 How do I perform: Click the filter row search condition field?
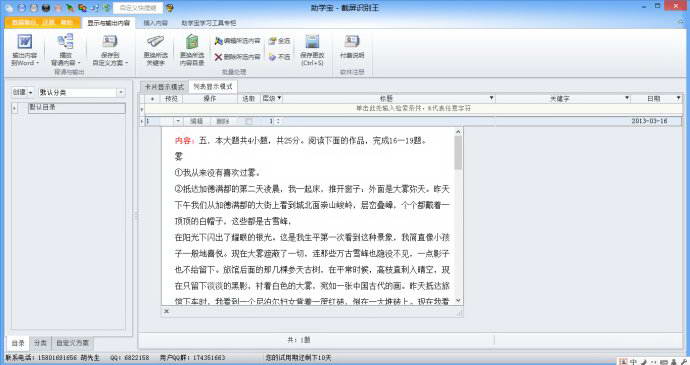coord(413,108)
